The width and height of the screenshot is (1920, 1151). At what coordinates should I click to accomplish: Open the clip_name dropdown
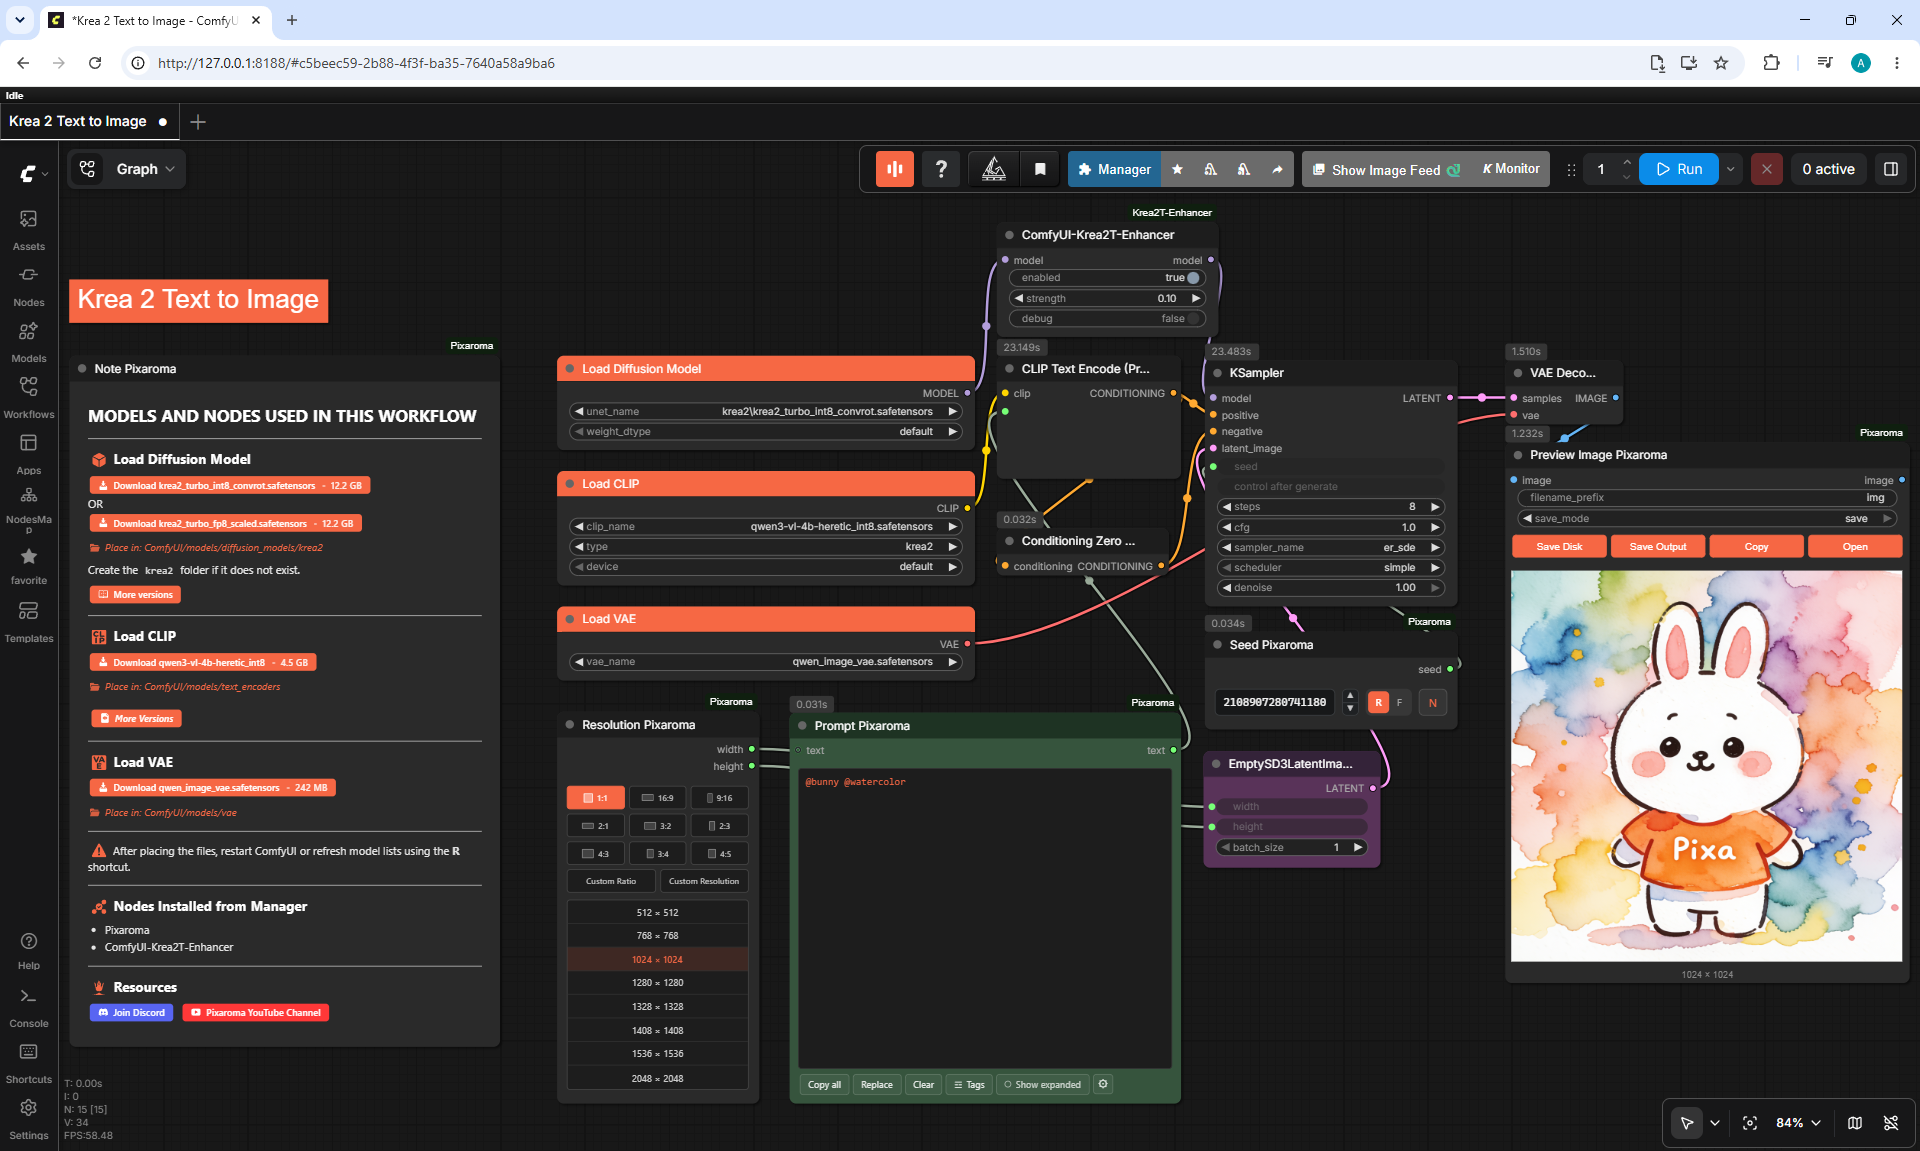[x=766, y=526]
